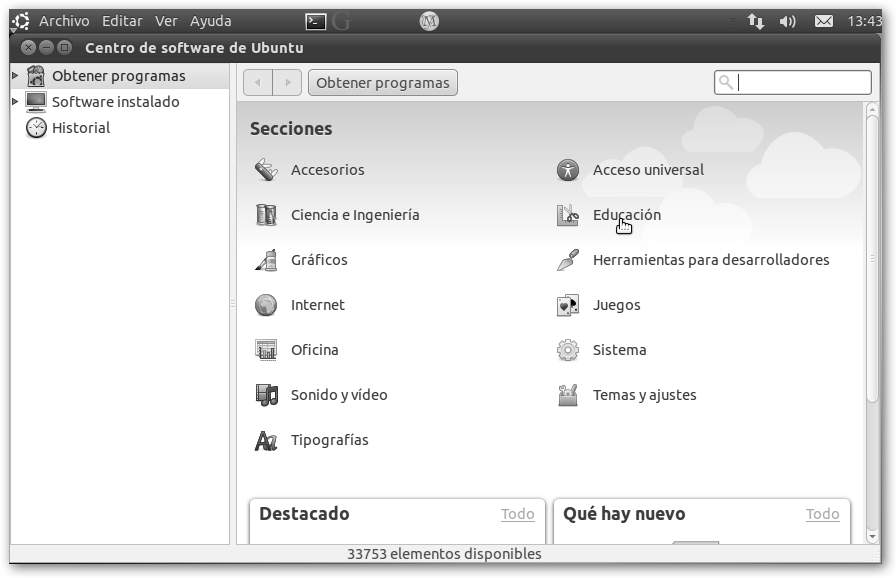
Task: Click inside the search field
Action: click(x=800, y=83)
